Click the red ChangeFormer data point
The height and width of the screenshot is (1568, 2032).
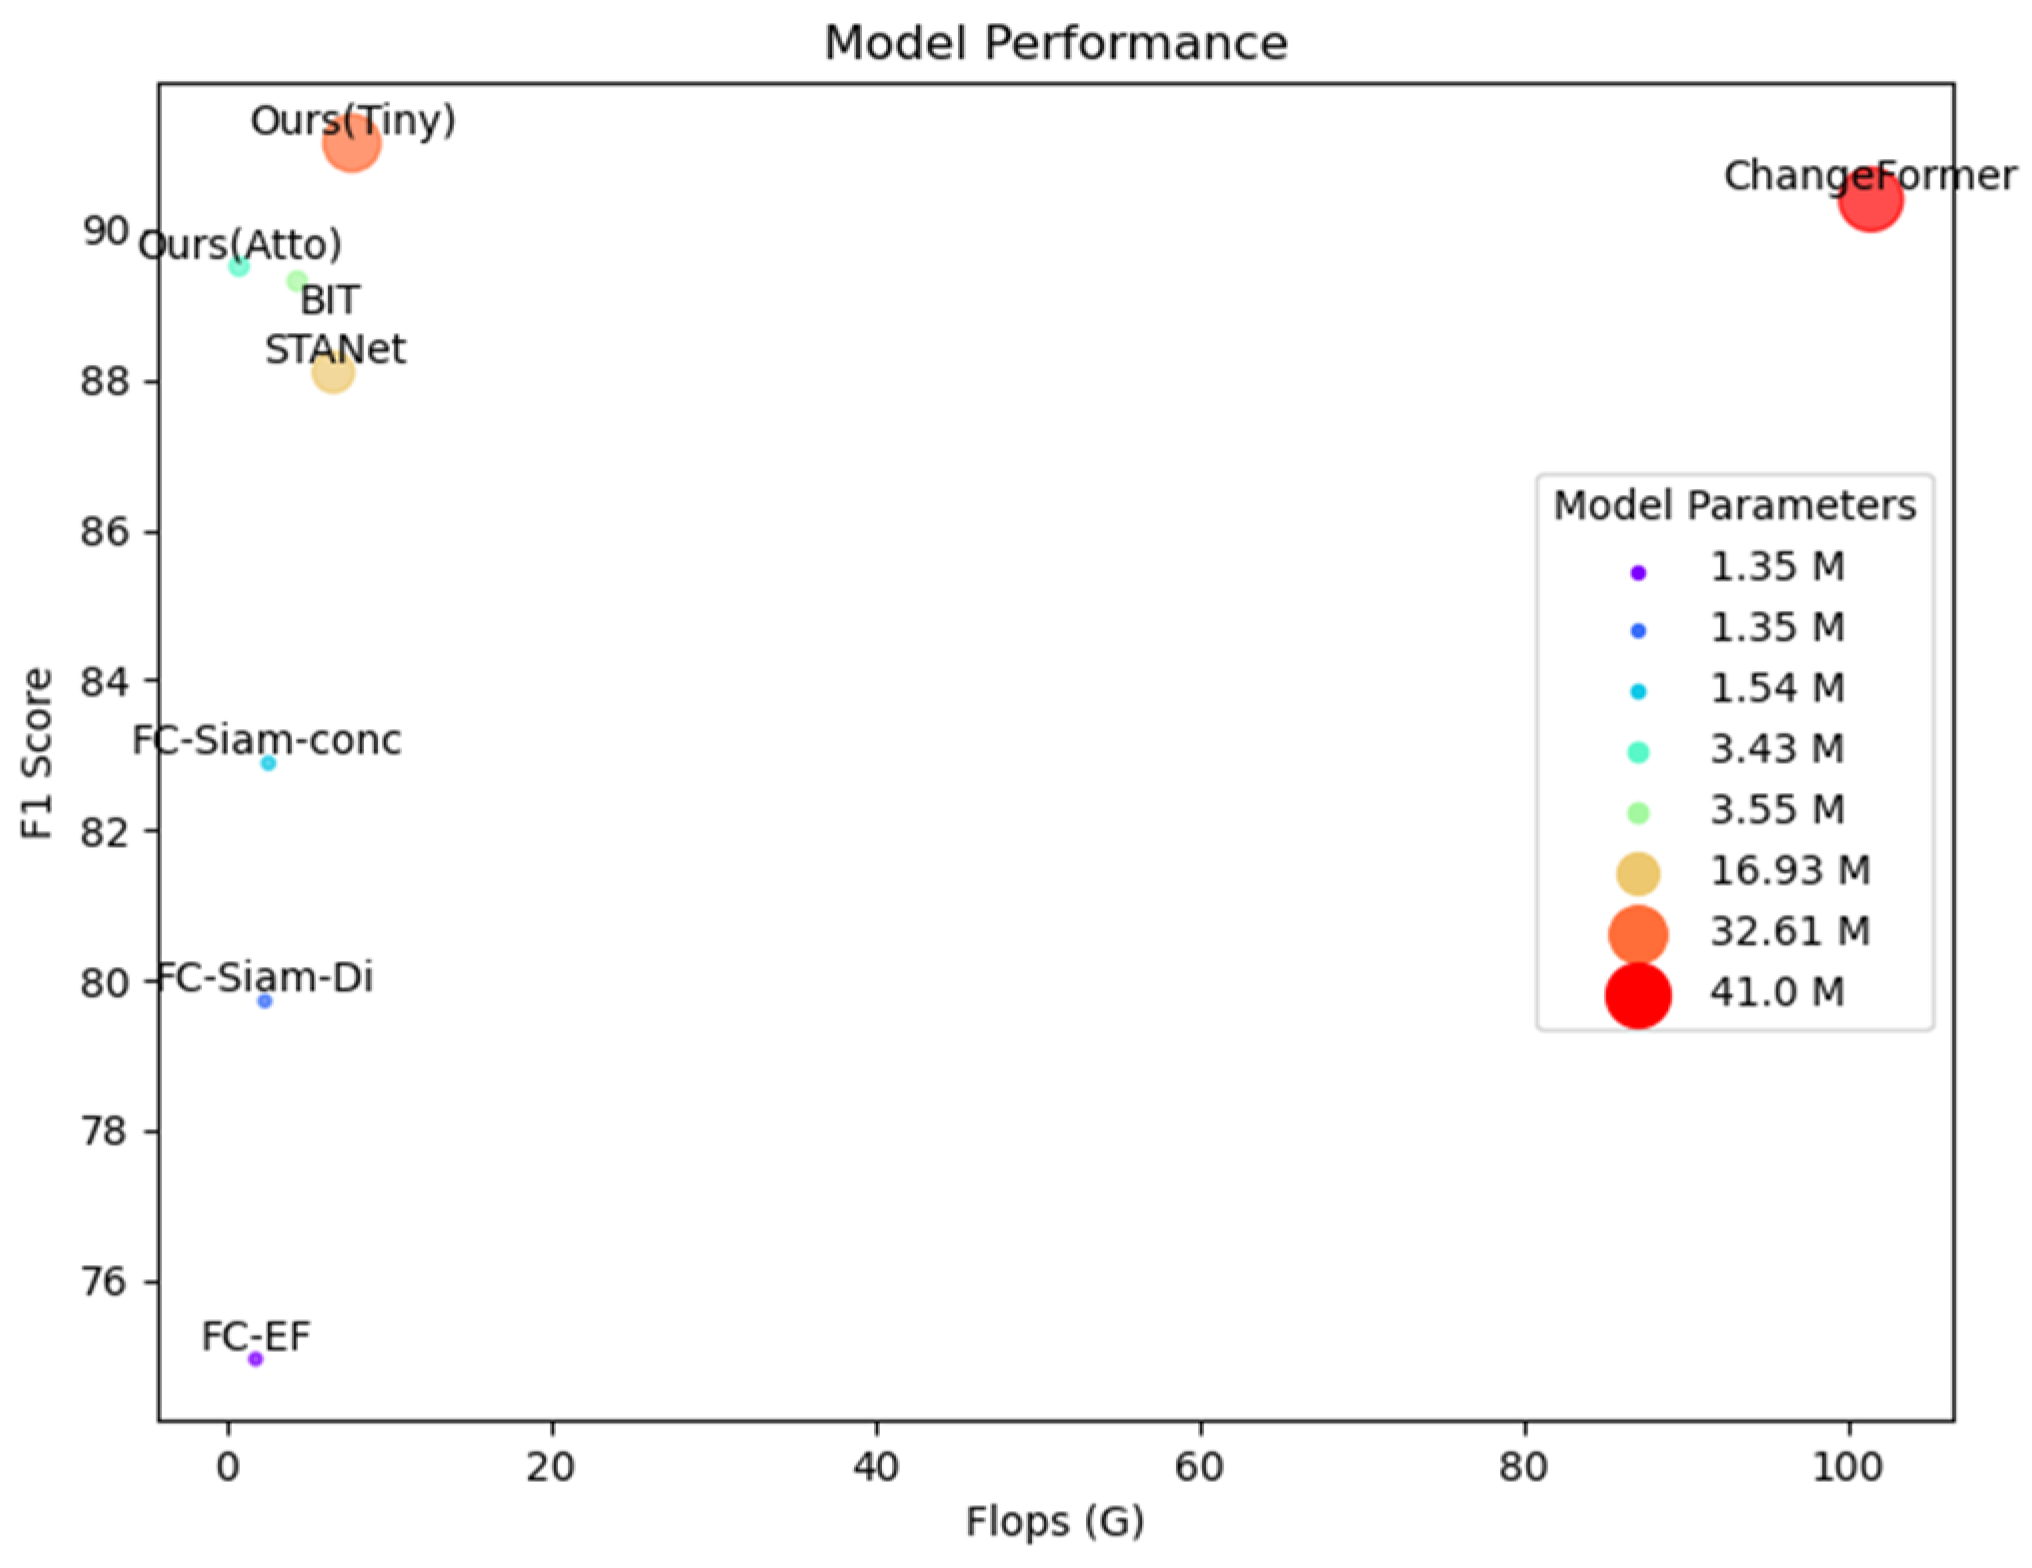pyautogui.click(x=1869, y=201)
